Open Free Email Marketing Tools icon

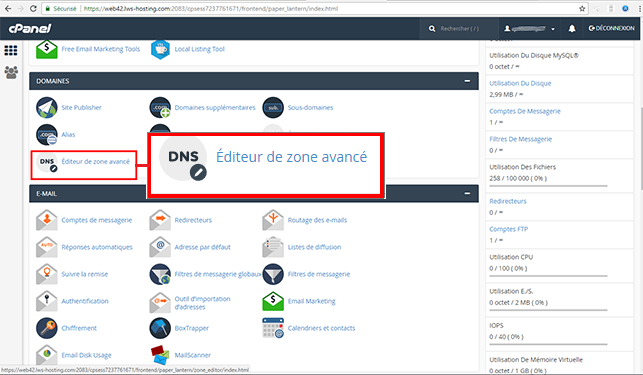pyautogui.click(x=46, y=49)
